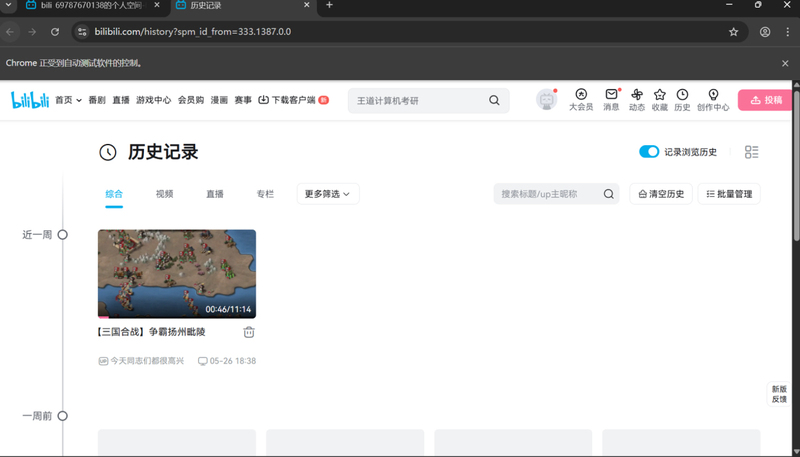800x457 pixels.
Task: Open the 收藏 favorites icon
Action: tap(660, 99)
